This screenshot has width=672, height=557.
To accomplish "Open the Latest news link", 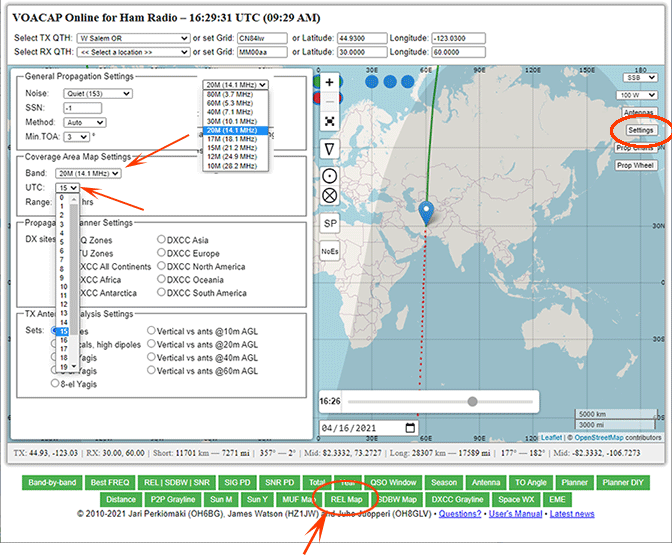I will click(x=572, y=514).
